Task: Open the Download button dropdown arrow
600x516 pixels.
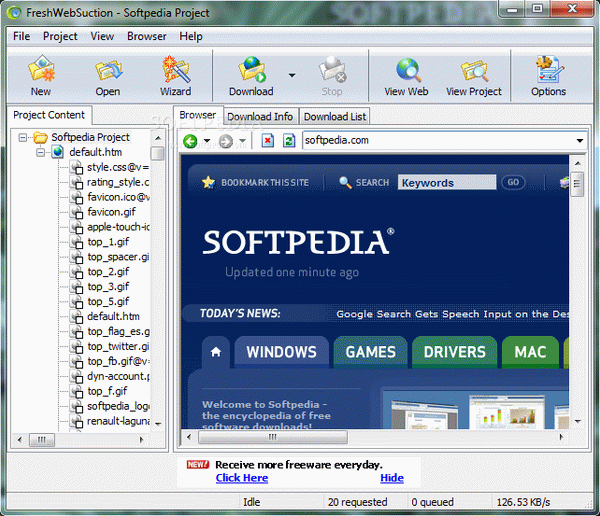Action: (292, 75)
